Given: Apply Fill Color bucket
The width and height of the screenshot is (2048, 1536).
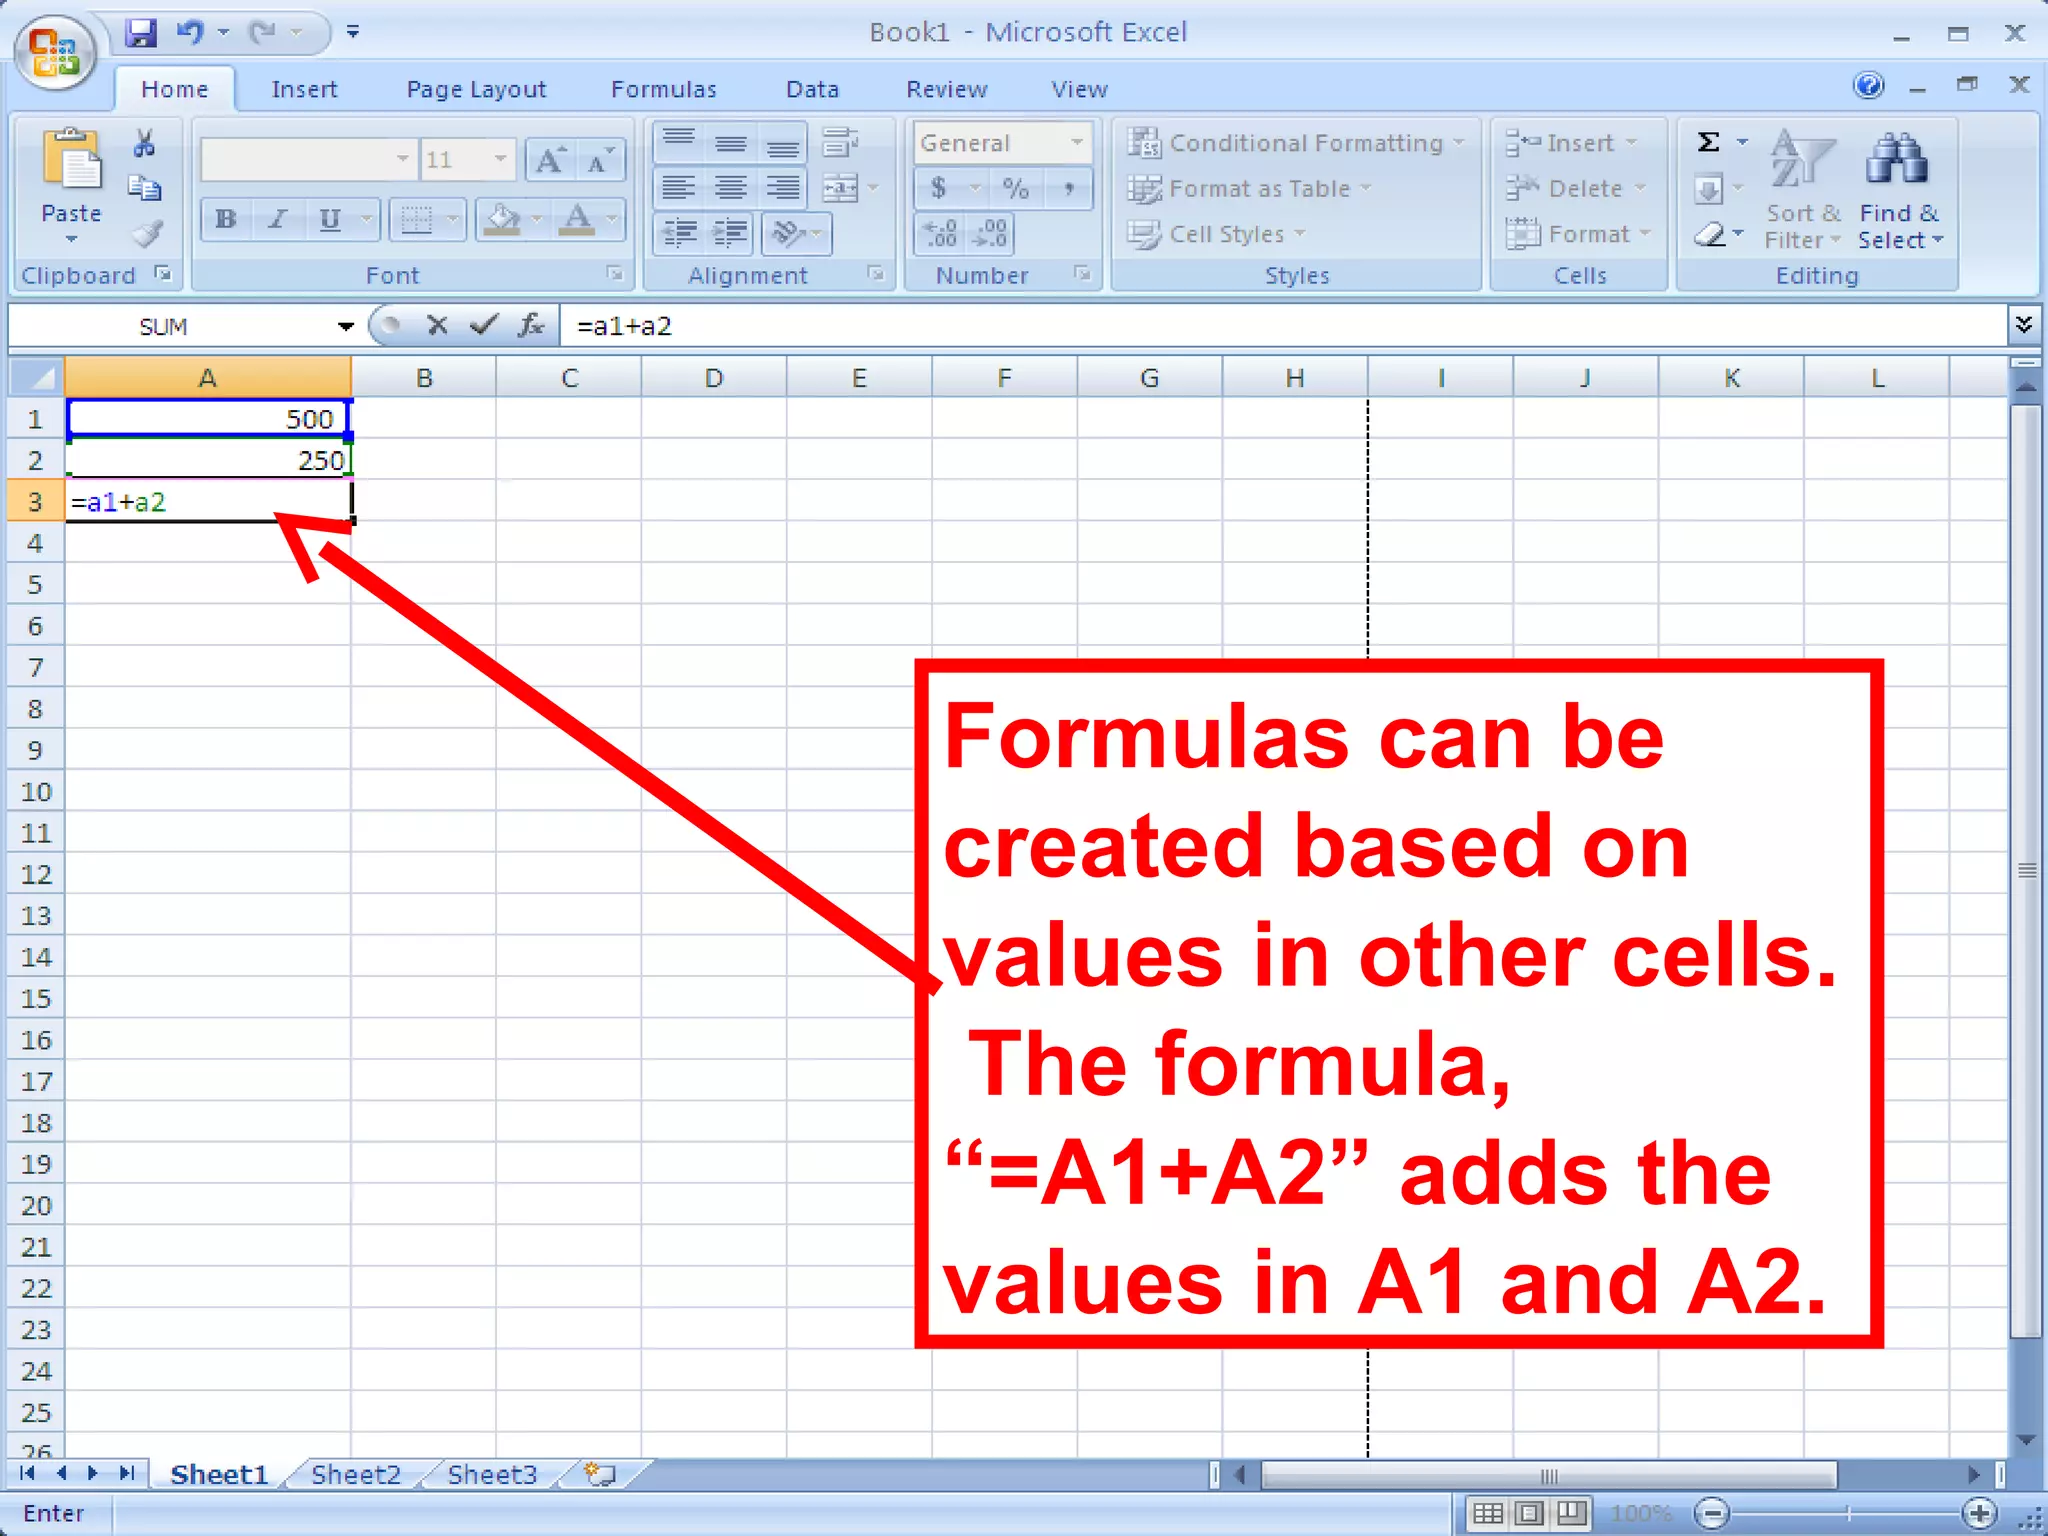Looking at the screenshot, I should click(503, 219).
